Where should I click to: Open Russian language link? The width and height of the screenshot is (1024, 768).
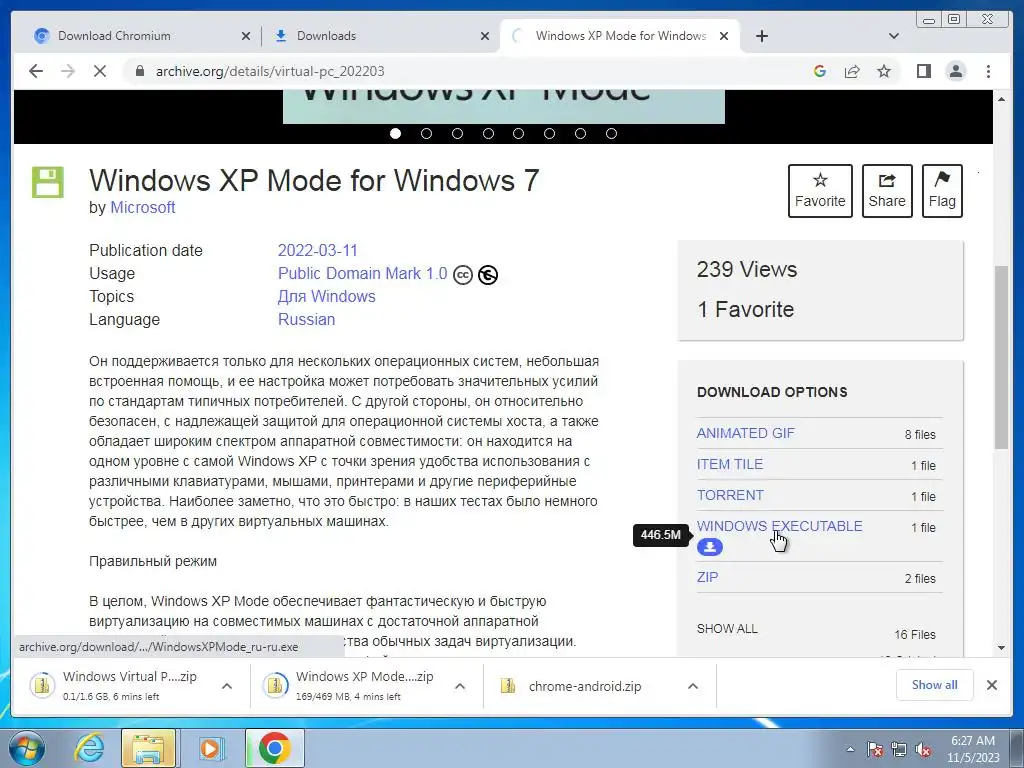pos(306,319)
